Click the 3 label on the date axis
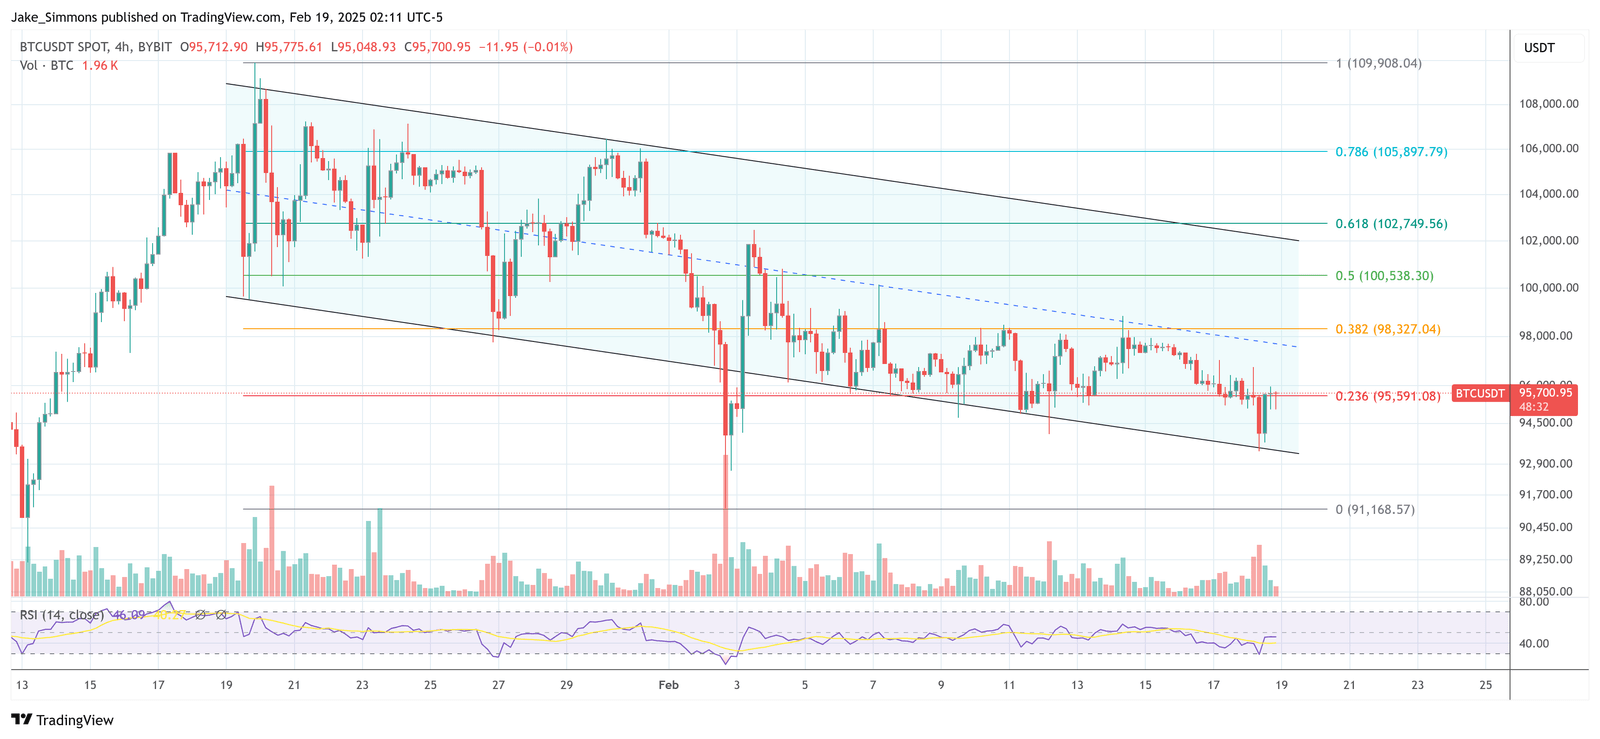Screen dimensions: 1600x739 pos(736,685)
